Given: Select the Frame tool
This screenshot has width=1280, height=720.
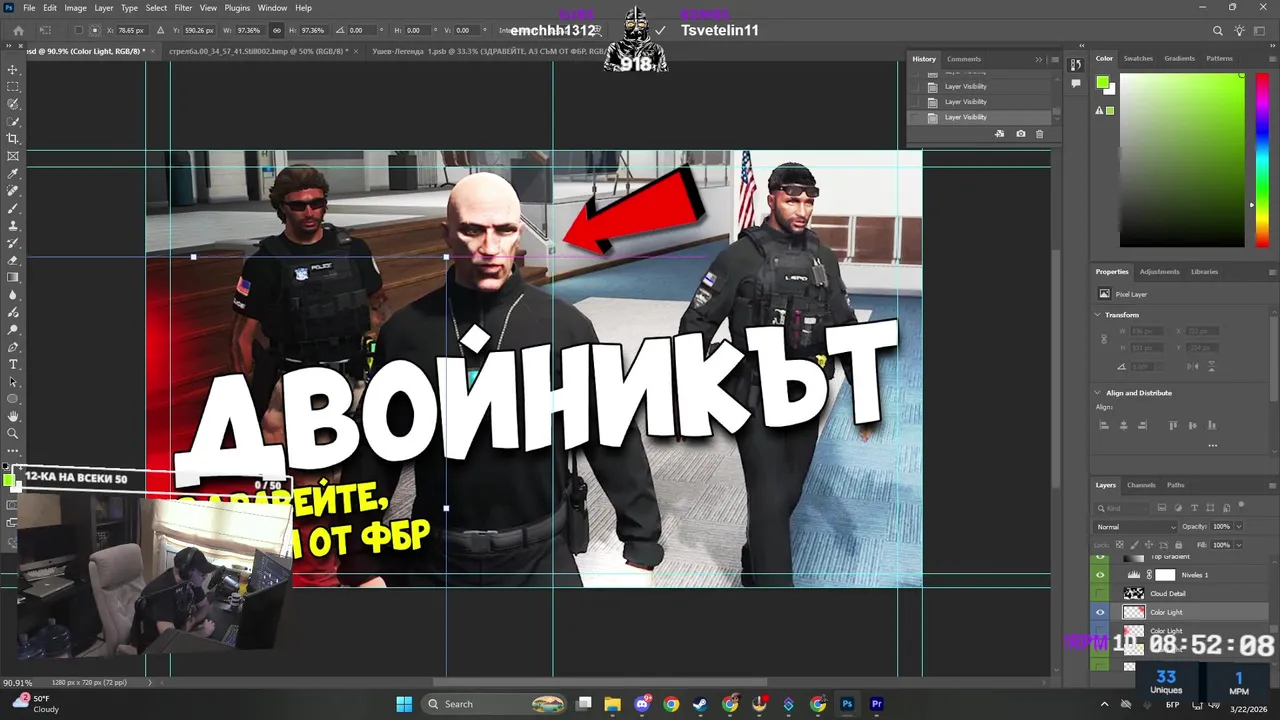Looking at the screenshot, I should pyautogui.click(x=13, y=156).
